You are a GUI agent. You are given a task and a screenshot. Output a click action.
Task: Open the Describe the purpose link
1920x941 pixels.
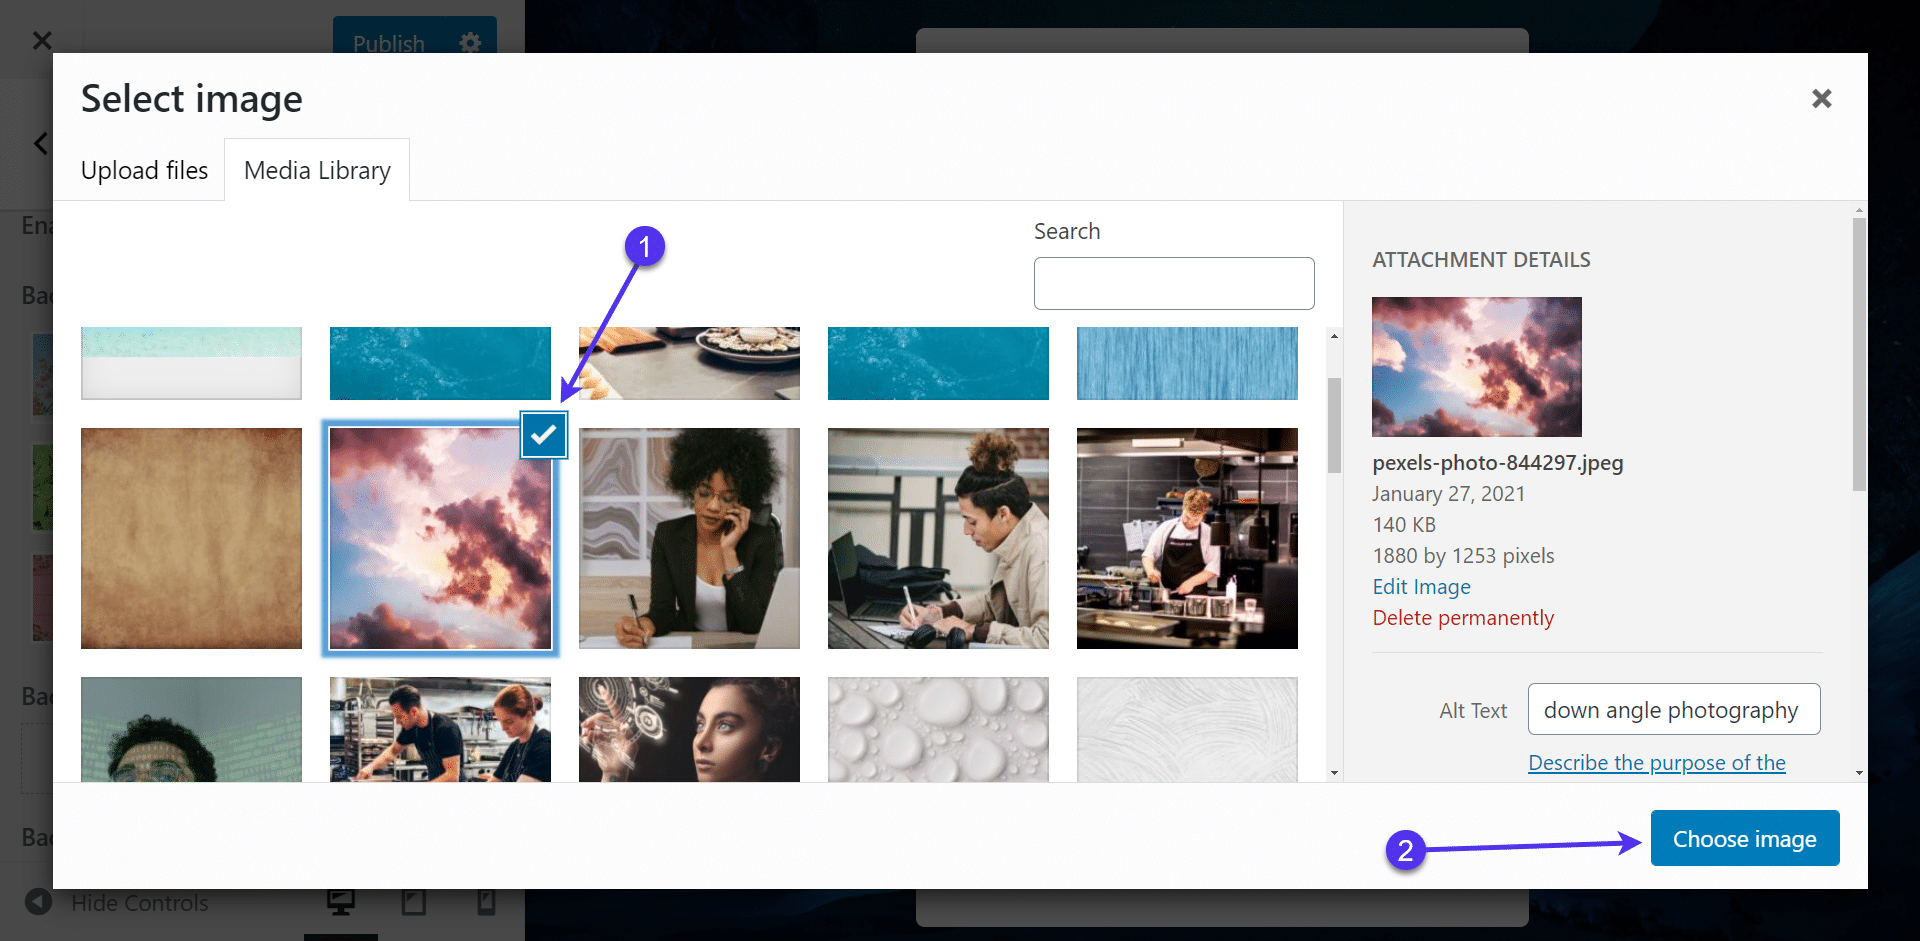[x=1656, y=762]
